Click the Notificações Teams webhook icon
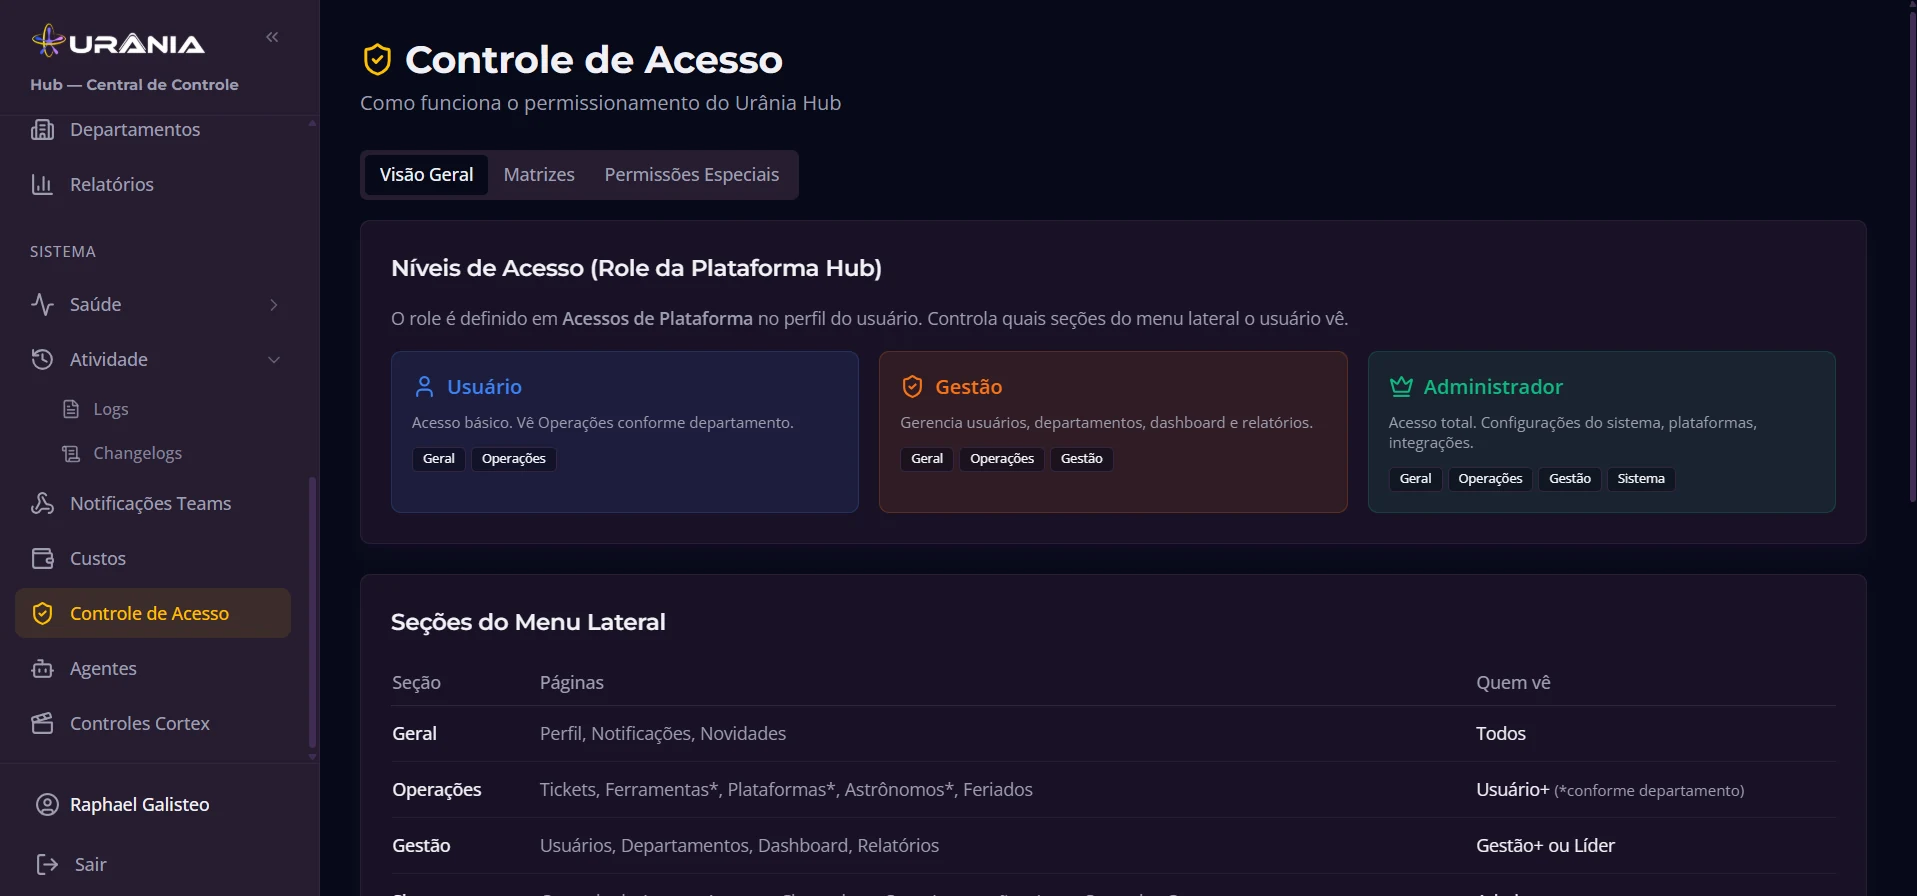Viewport: 1917px width, 896px height. click(42, 503)
